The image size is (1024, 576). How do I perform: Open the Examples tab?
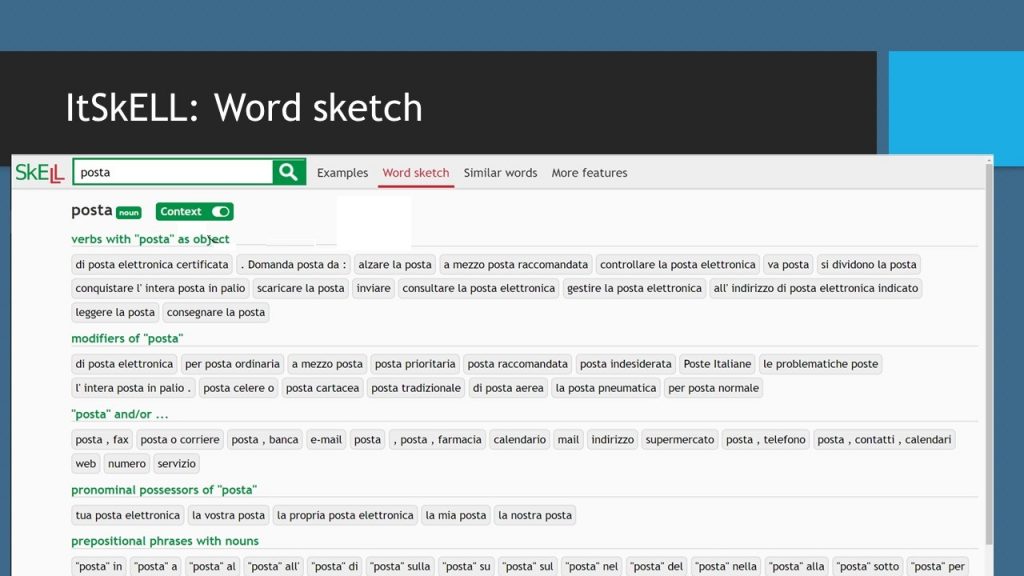[342, 173]
